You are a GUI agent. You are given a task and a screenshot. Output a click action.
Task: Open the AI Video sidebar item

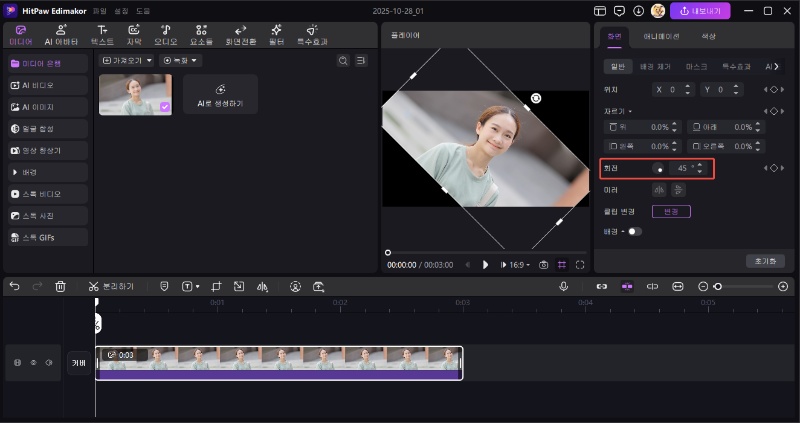coord(48,85)
